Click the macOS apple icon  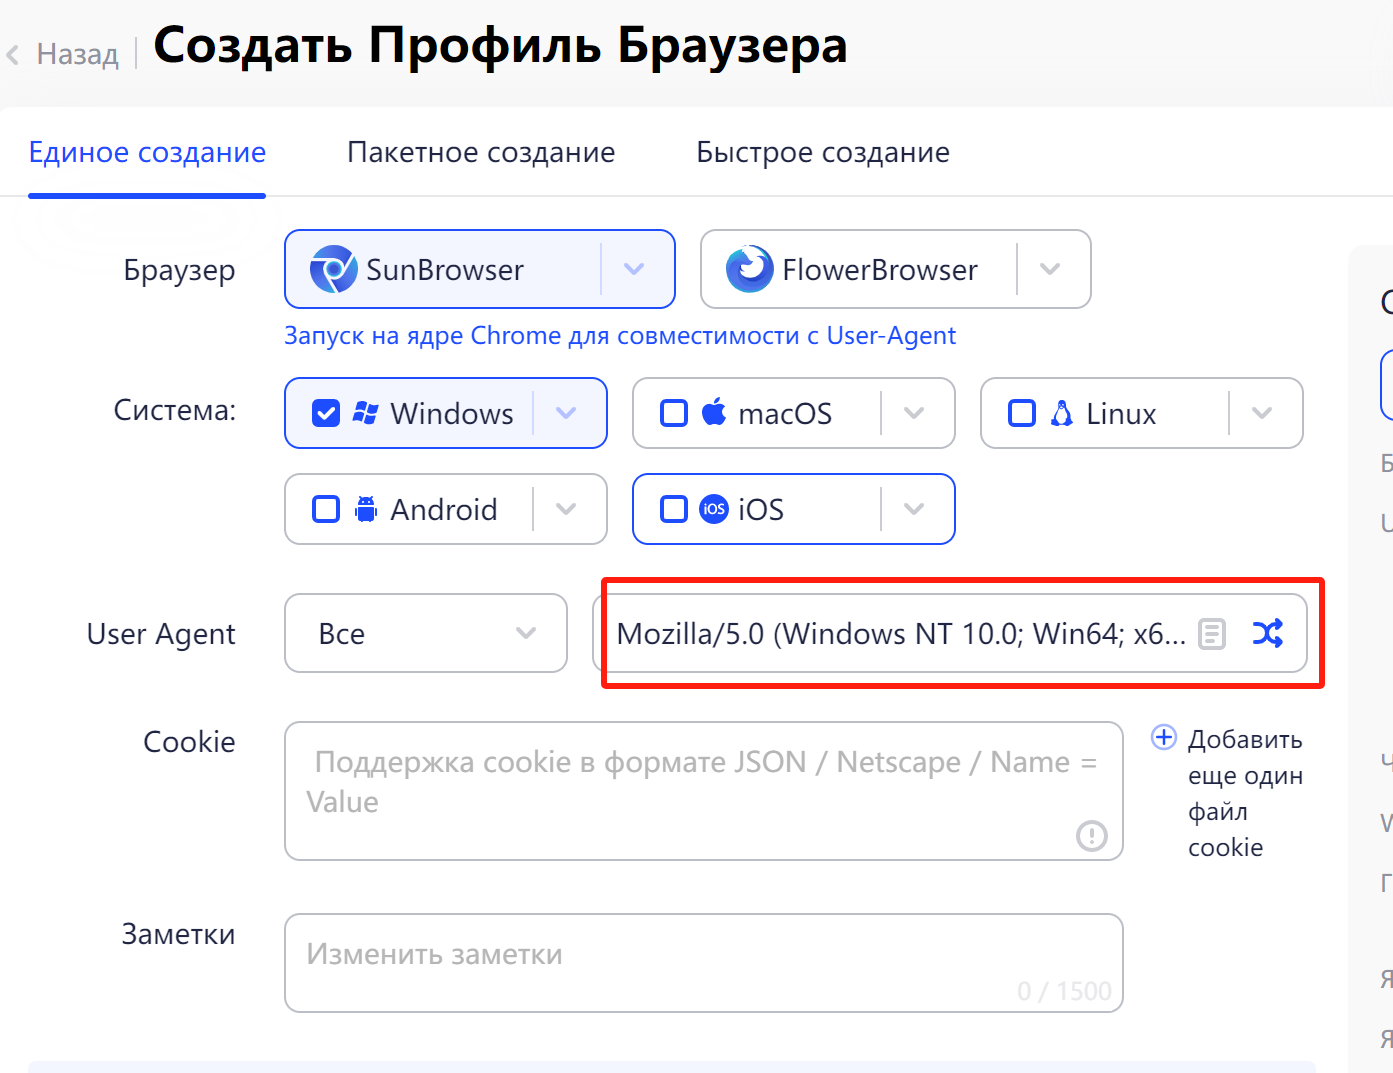tap(714, 412)
